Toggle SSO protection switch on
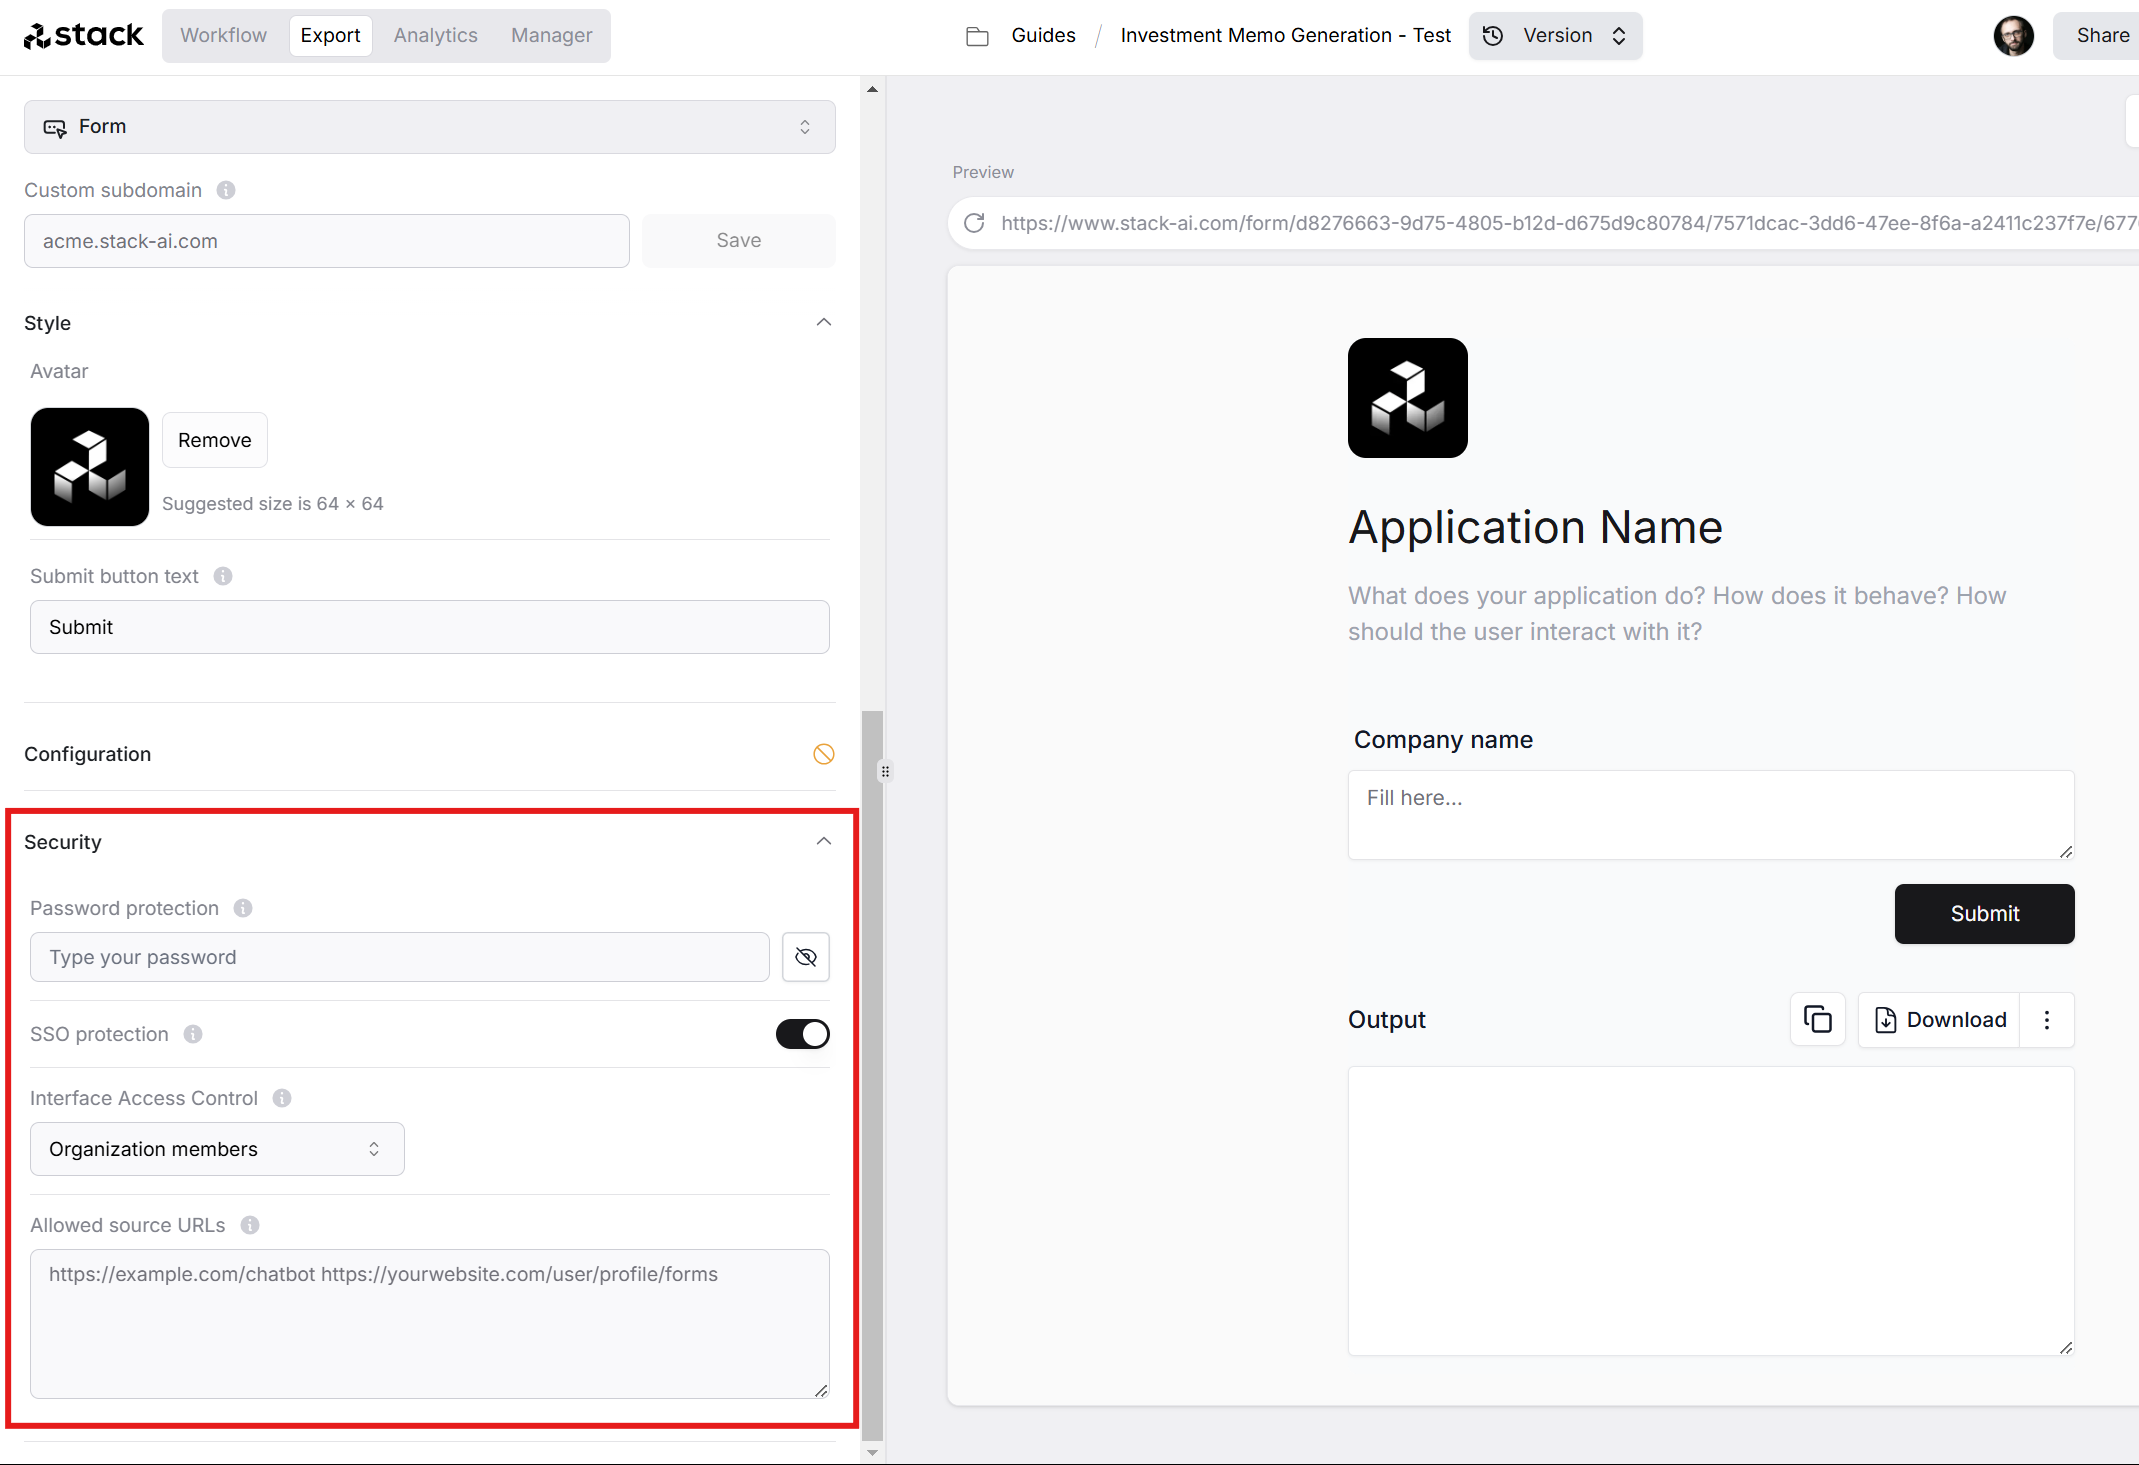2139x1465 pixels. 801,1034
